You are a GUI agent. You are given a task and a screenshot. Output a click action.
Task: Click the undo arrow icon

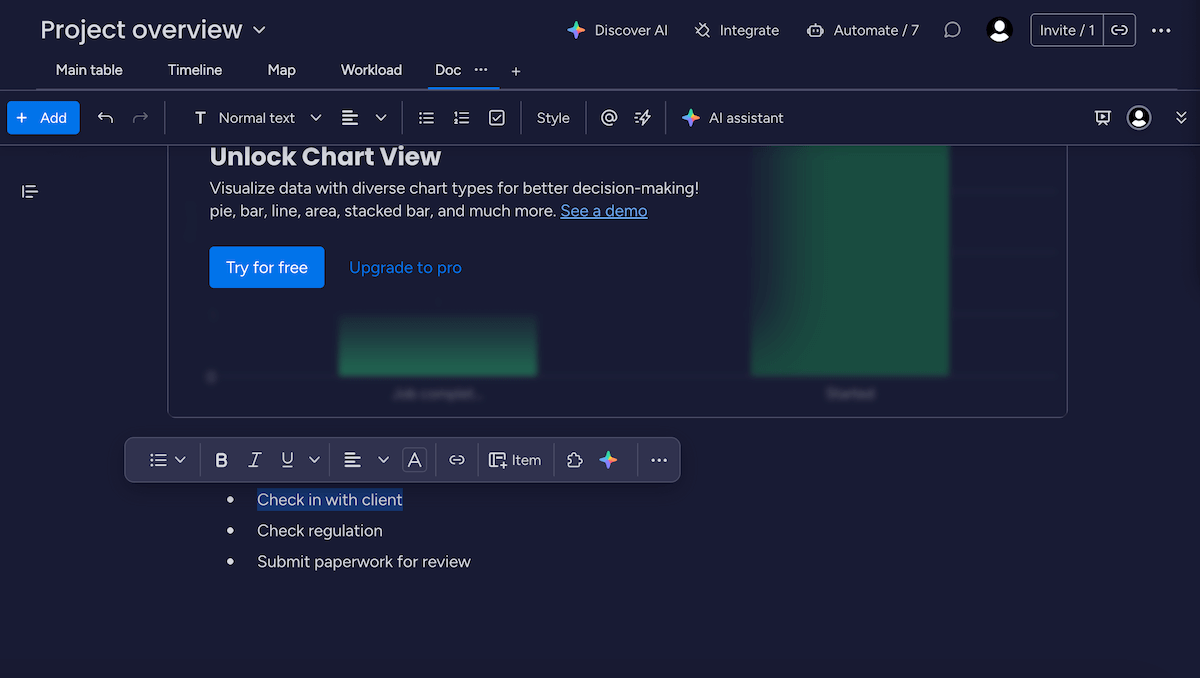105,117
